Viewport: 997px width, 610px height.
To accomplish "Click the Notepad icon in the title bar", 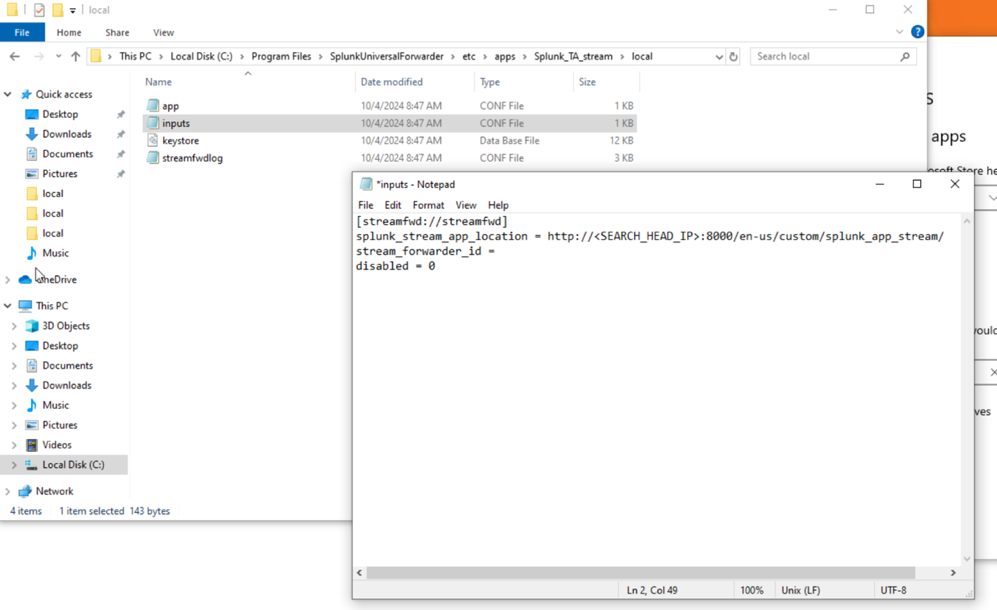I will point(363,184).
